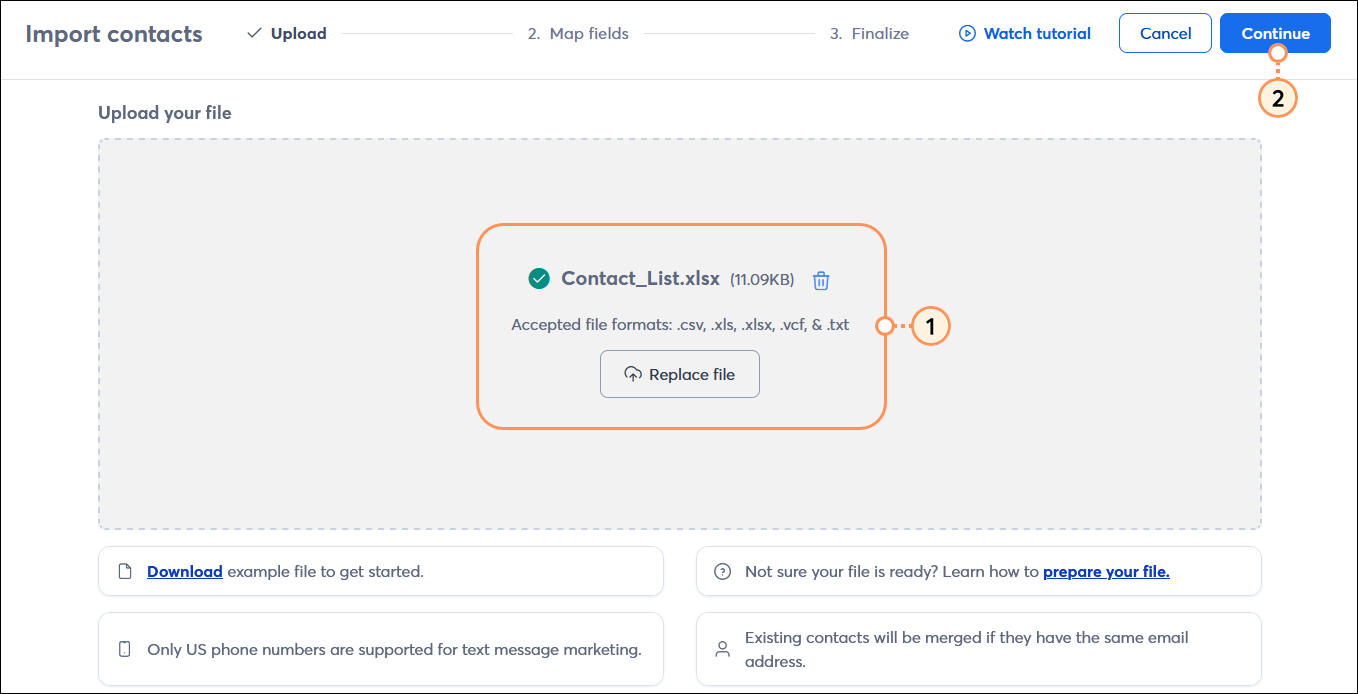Click the document icon next to Download example

coord(124,570)
